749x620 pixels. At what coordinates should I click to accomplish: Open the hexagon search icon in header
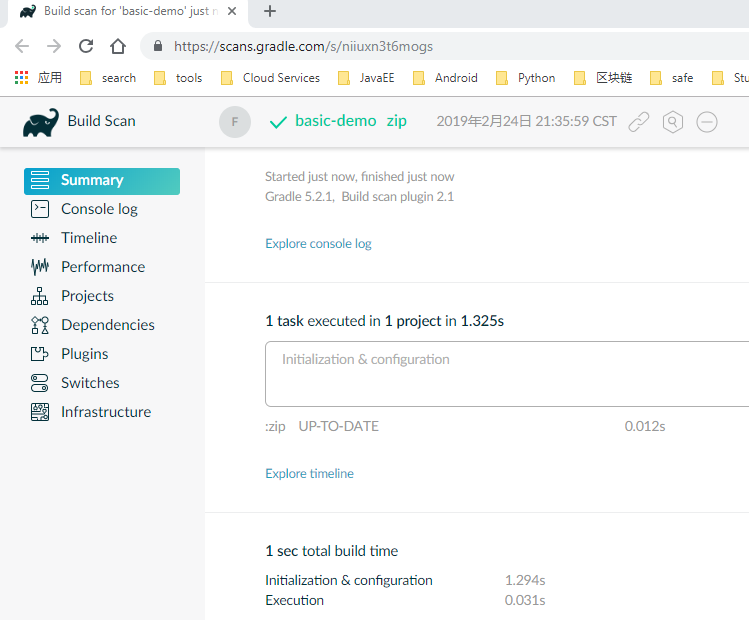point(673,122)
